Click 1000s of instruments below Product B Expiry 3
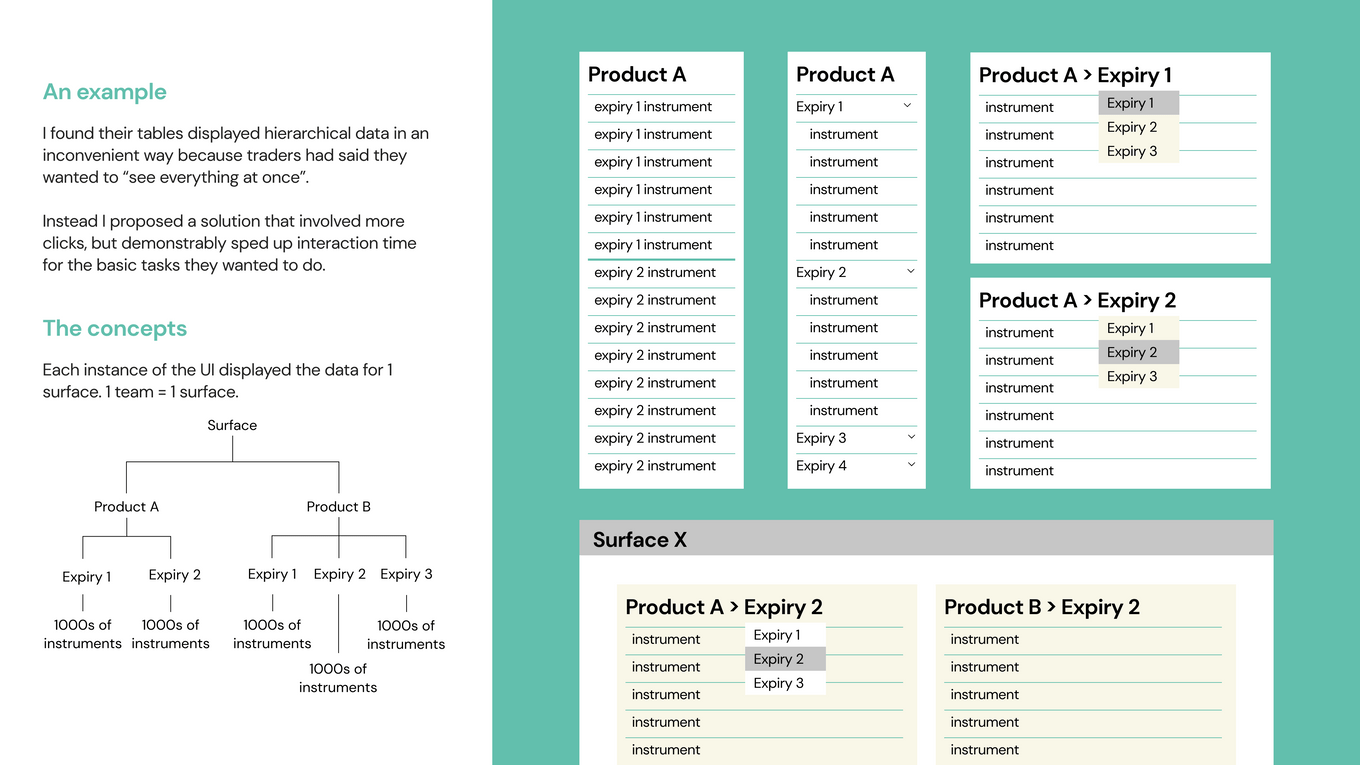This screenshot has width=1360, height=765. [406, 634]
